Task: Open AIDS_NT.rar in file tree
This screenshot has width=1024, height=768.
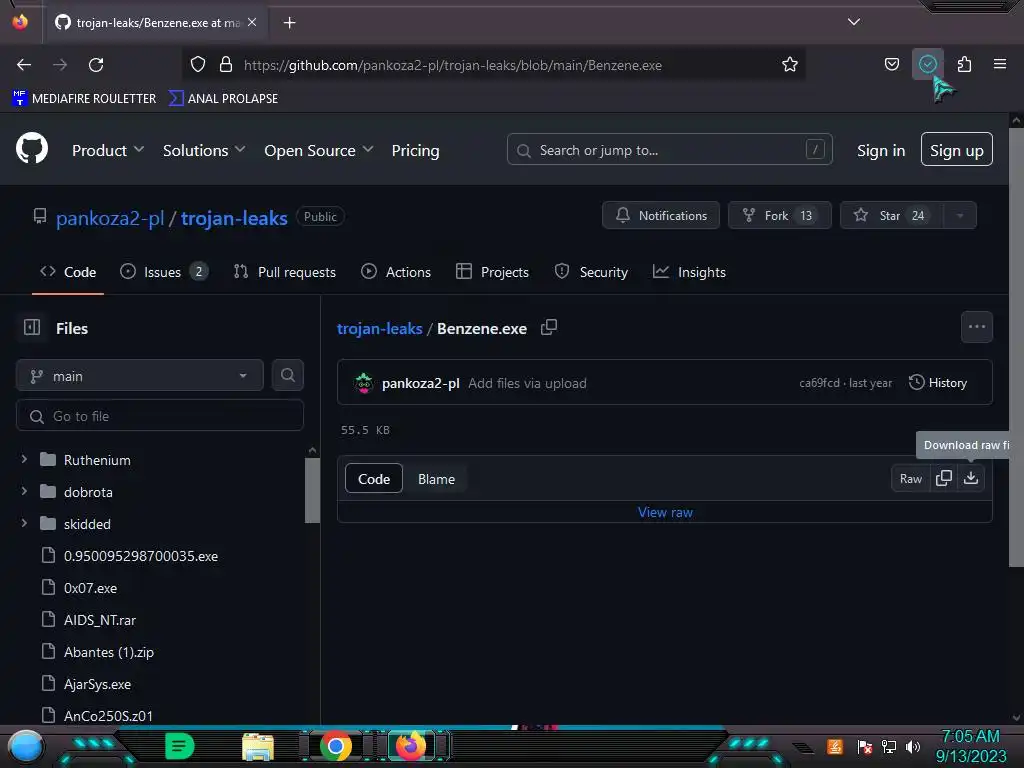Action: tap(99, 620)
